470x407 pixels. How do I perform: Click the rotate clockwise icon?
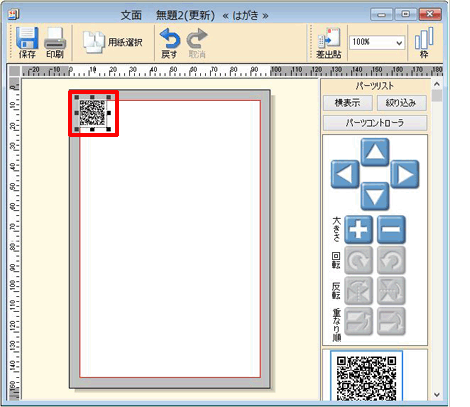tap(358, 260)
